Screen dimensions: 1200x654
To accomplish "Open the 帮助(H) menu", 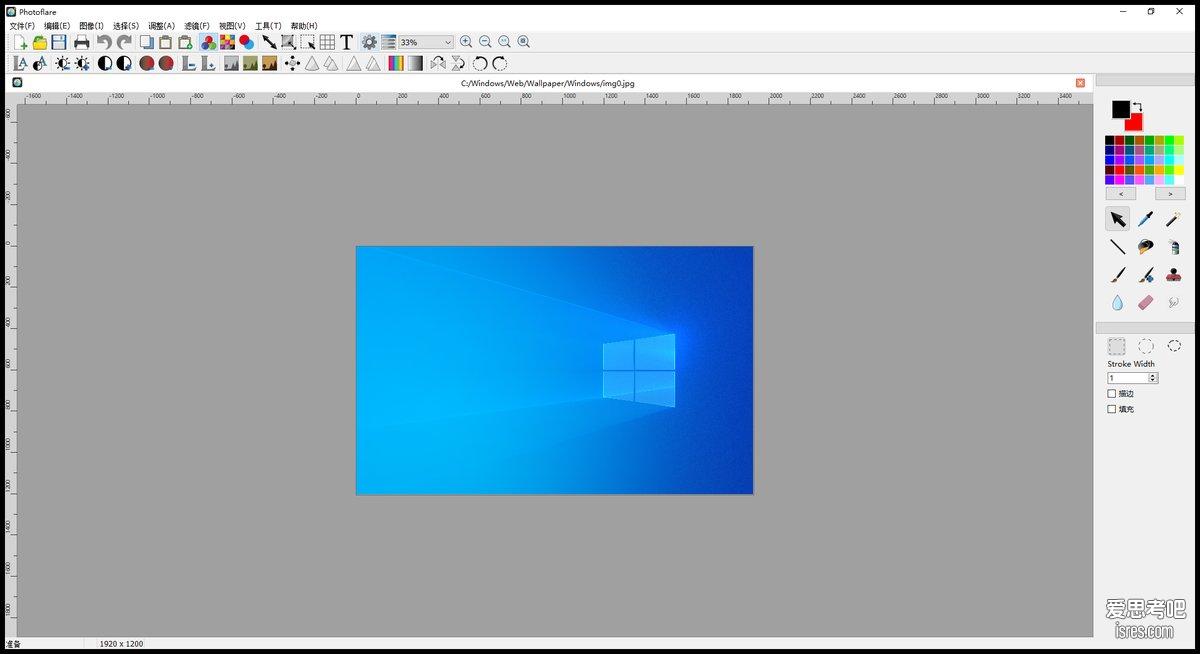I will click(304, 26).
